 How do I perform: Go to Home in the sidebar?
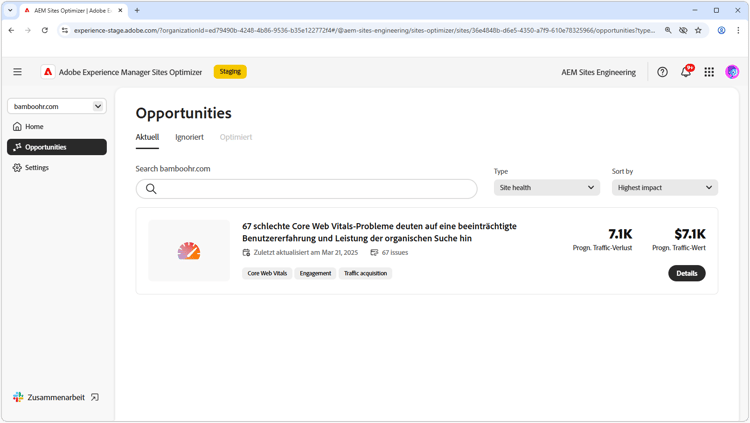pyautogui.click(x=57, y=126)
